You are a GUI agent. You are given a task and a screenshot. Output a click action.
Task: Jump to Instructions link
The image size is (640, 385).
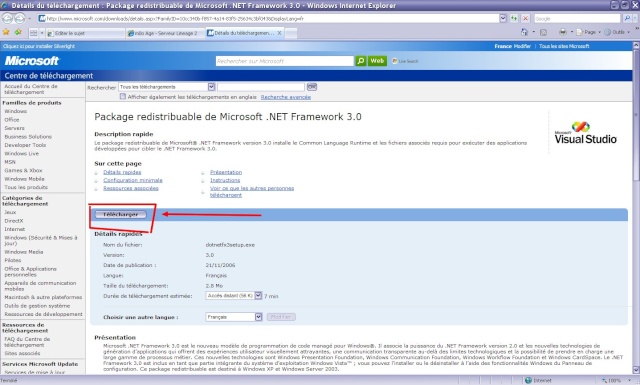[x=225, y=180]
